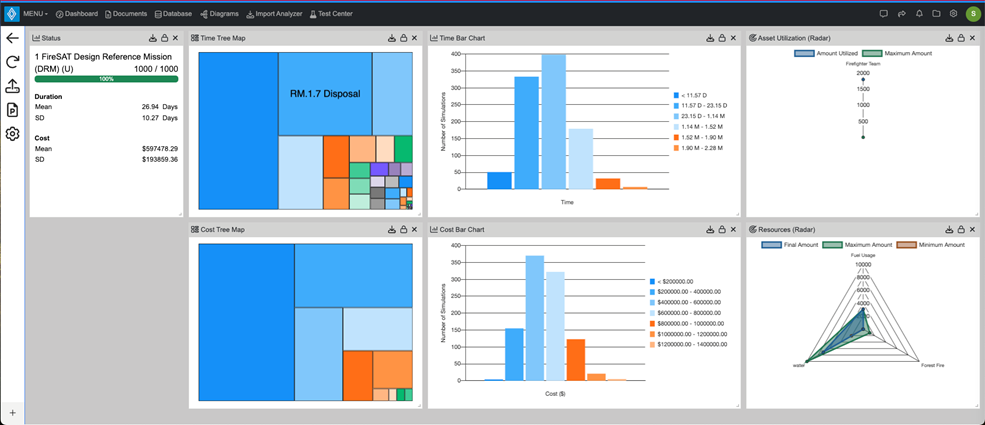This screenshot has height=425, width=985.
Task: Click the '$800000.00 - 1000000.00' legend swatch
Action: [652, 323]
